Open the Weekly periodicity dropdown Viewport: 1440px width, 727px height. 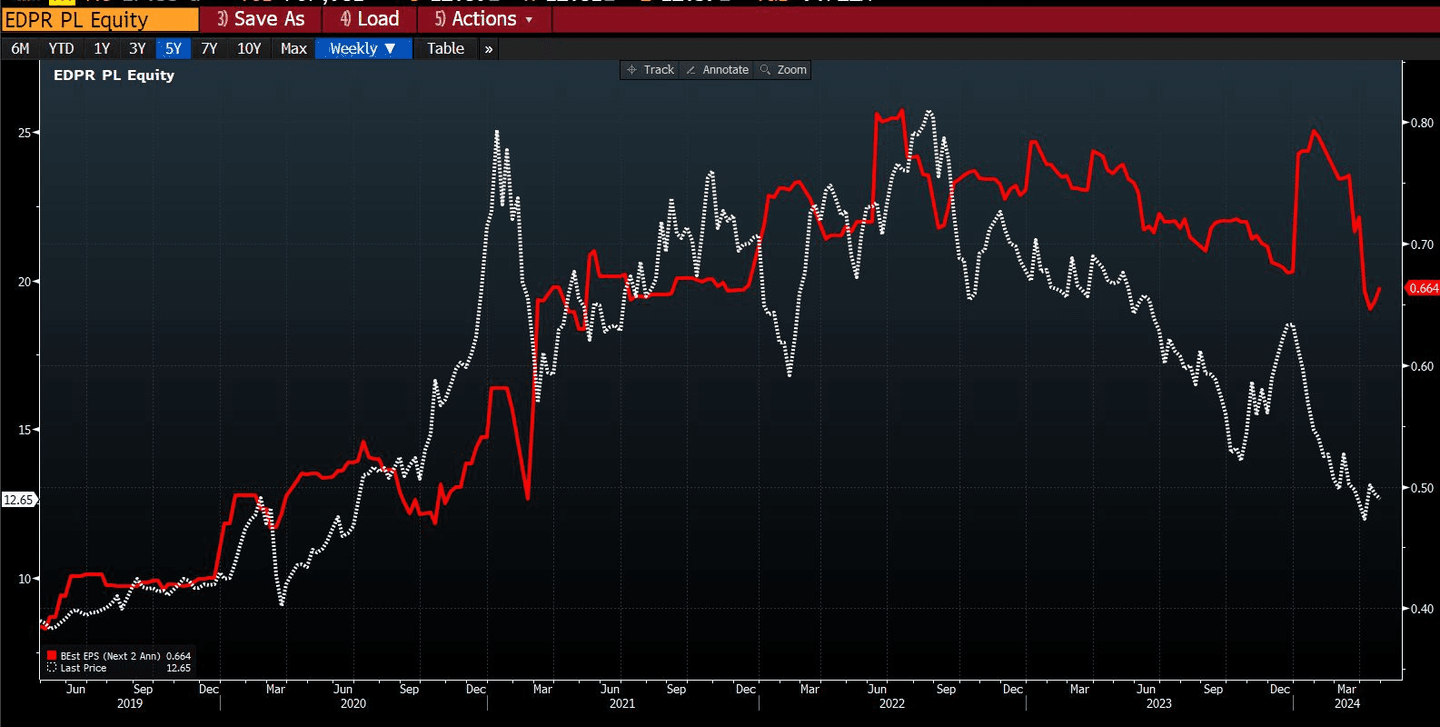tap(363, 48)
